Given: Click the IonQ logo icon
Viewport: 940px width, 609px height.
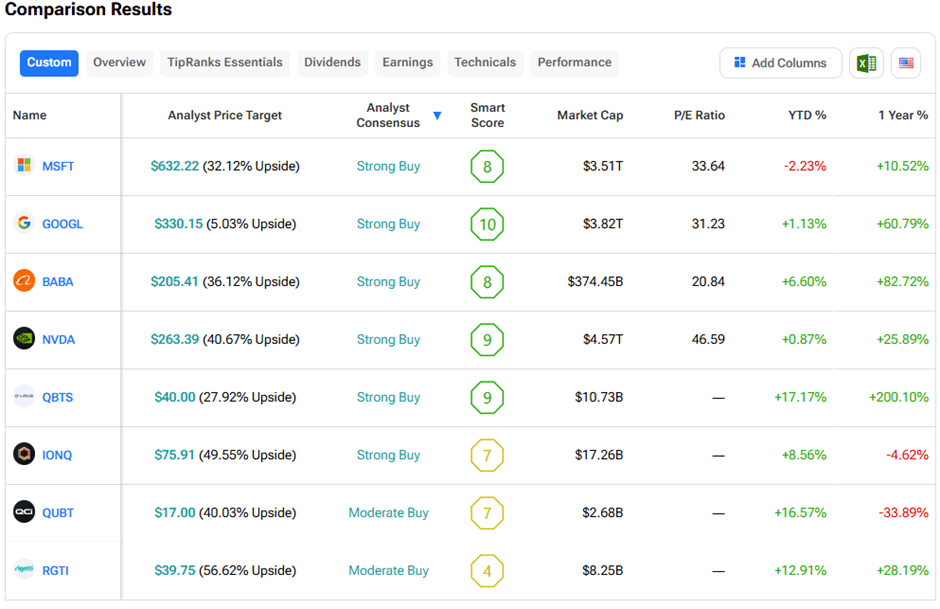Looking at the screenshot, I should click(x=24, y=455).
